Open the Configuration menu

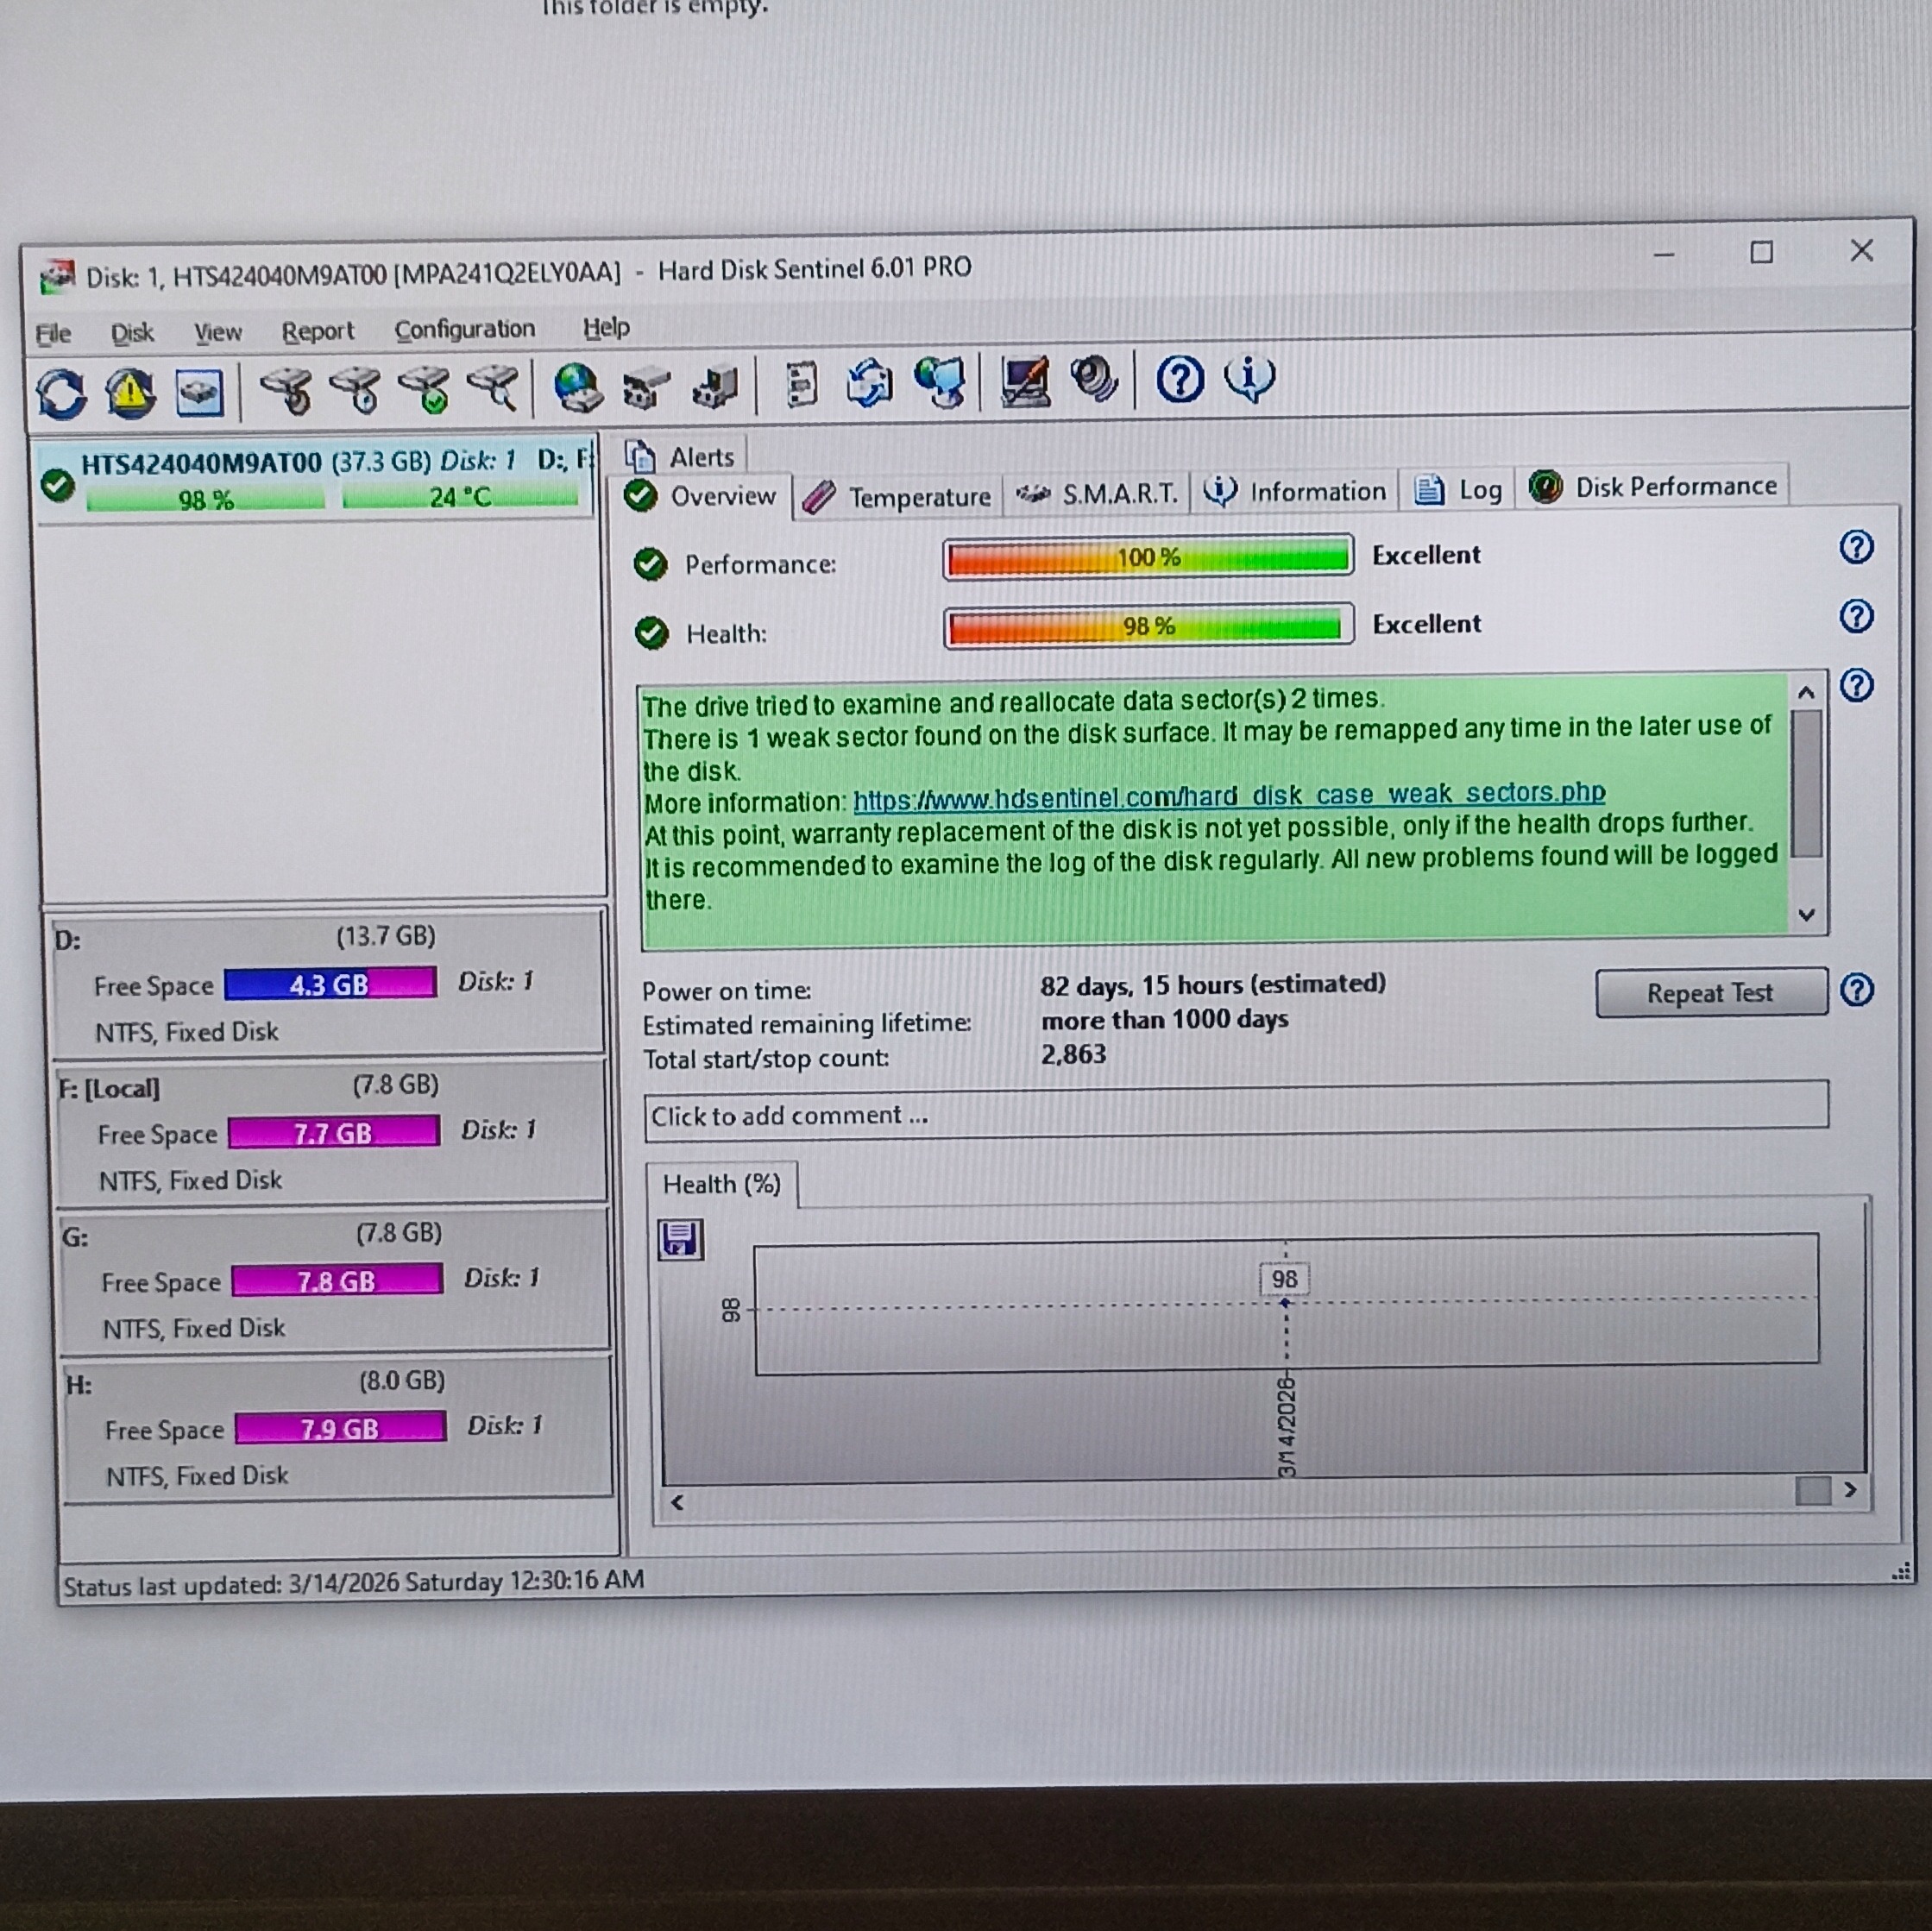[464, 329]
